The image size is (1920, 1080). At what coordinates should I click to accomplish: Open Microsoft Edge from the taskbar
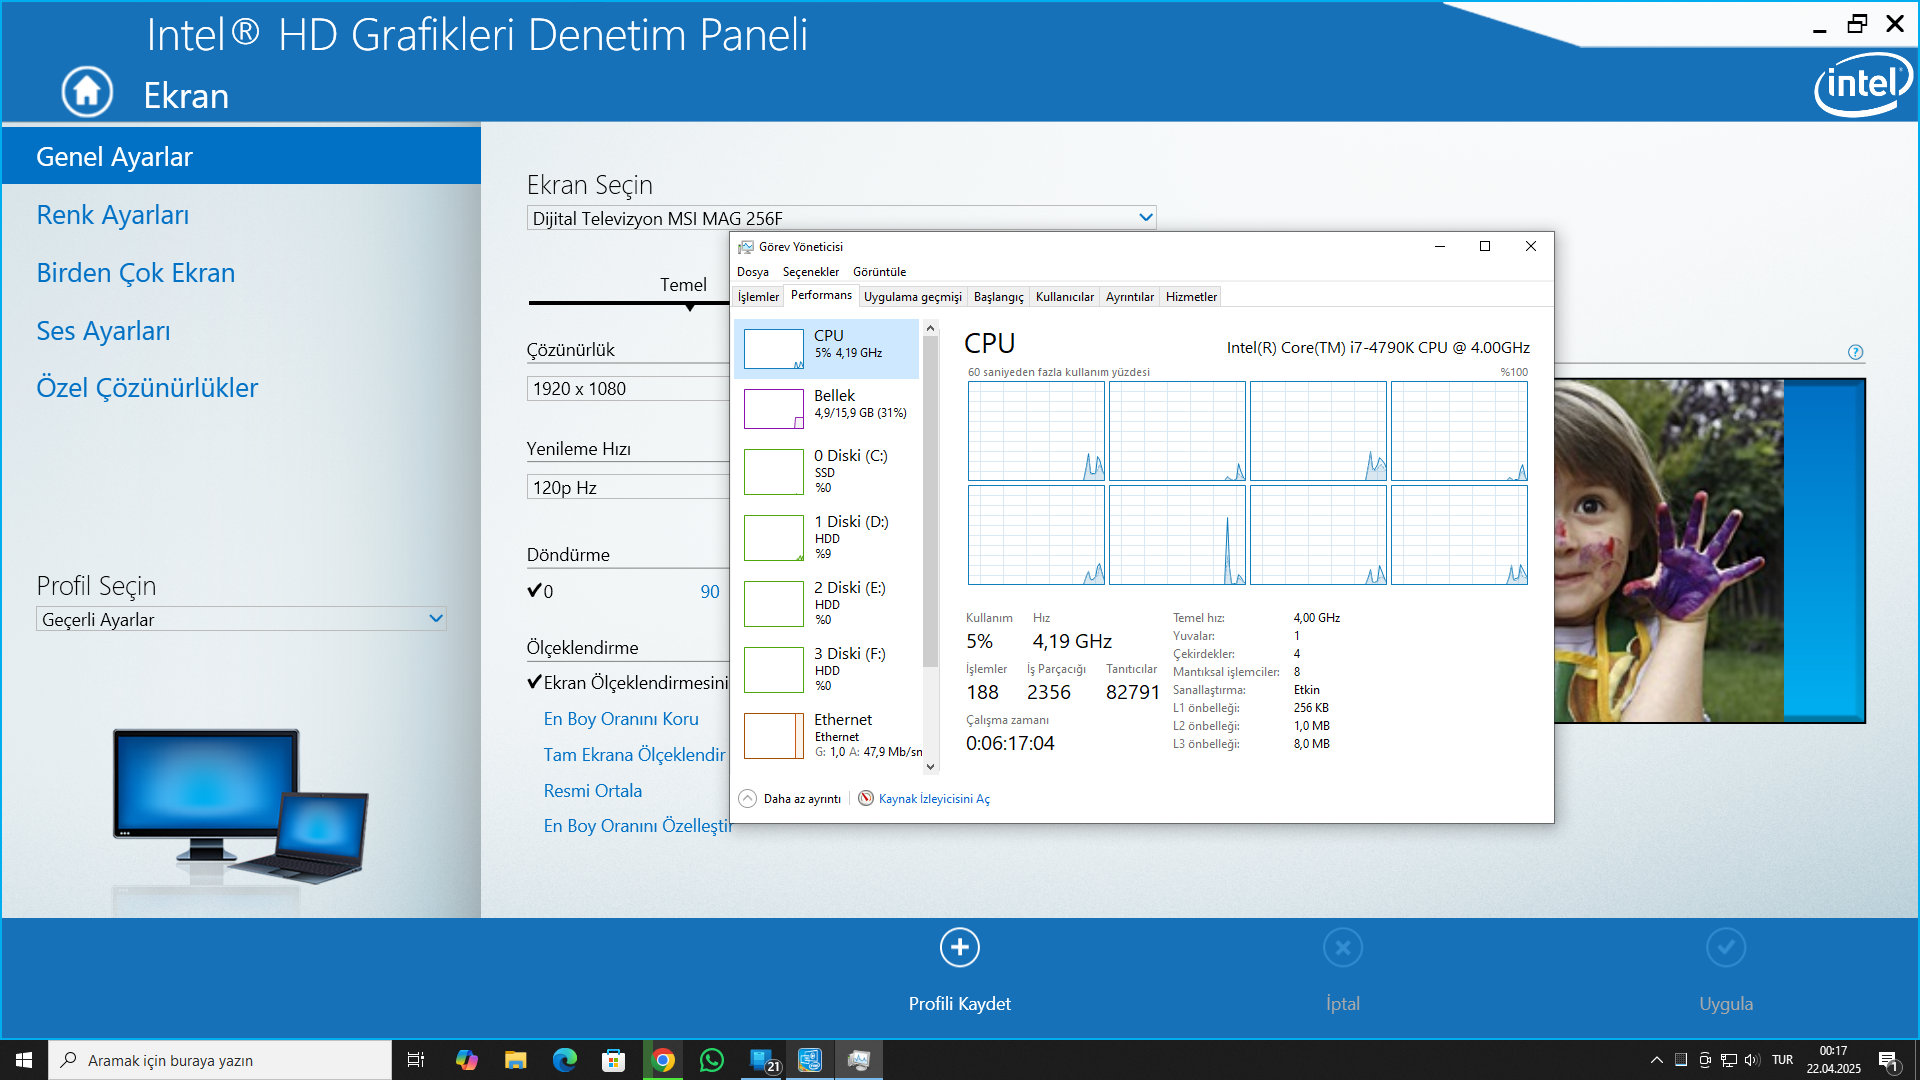[564, 1060]
